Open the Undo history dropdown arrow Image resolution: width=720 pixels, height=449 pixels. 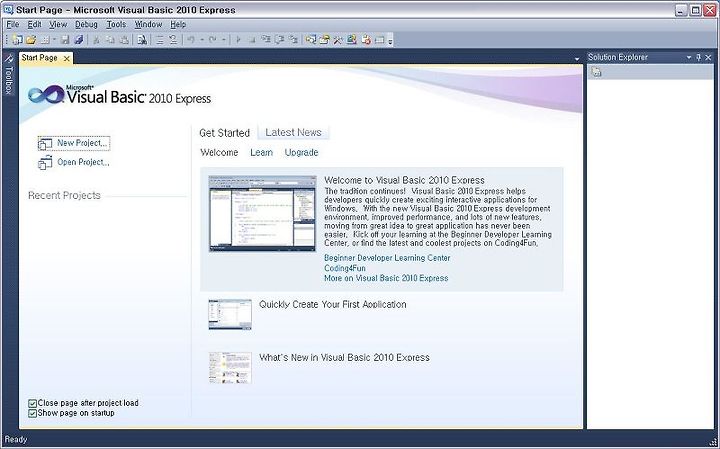202,40
